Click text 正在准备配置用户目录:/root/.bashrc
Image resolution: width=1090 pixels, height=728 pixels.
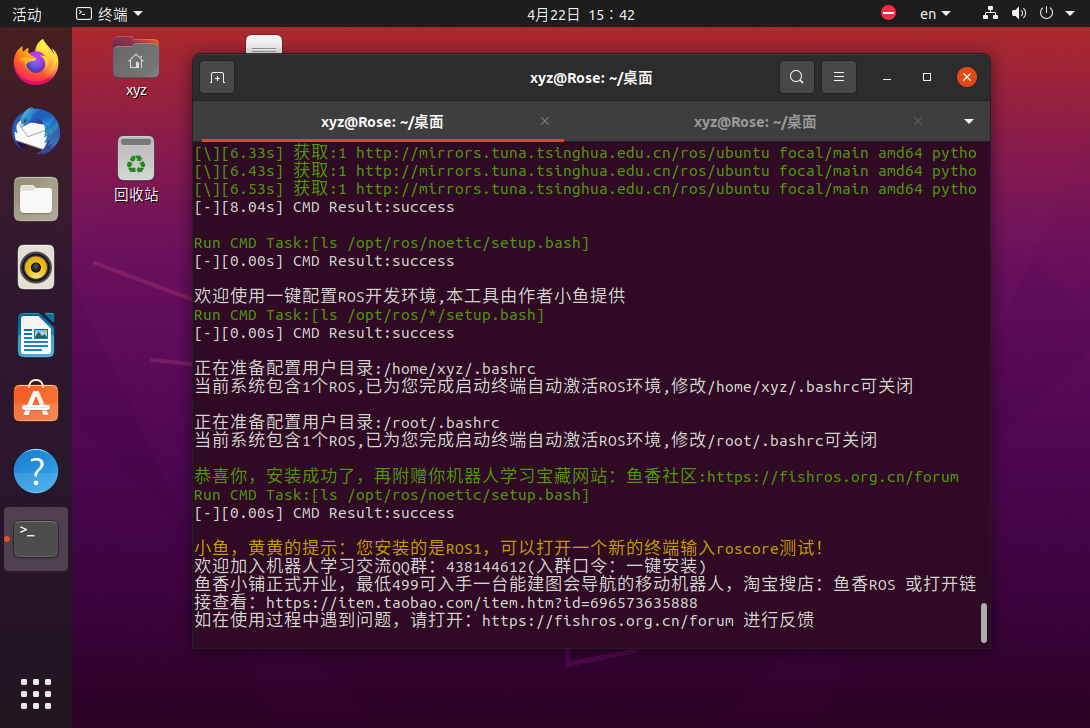point(347,423)
